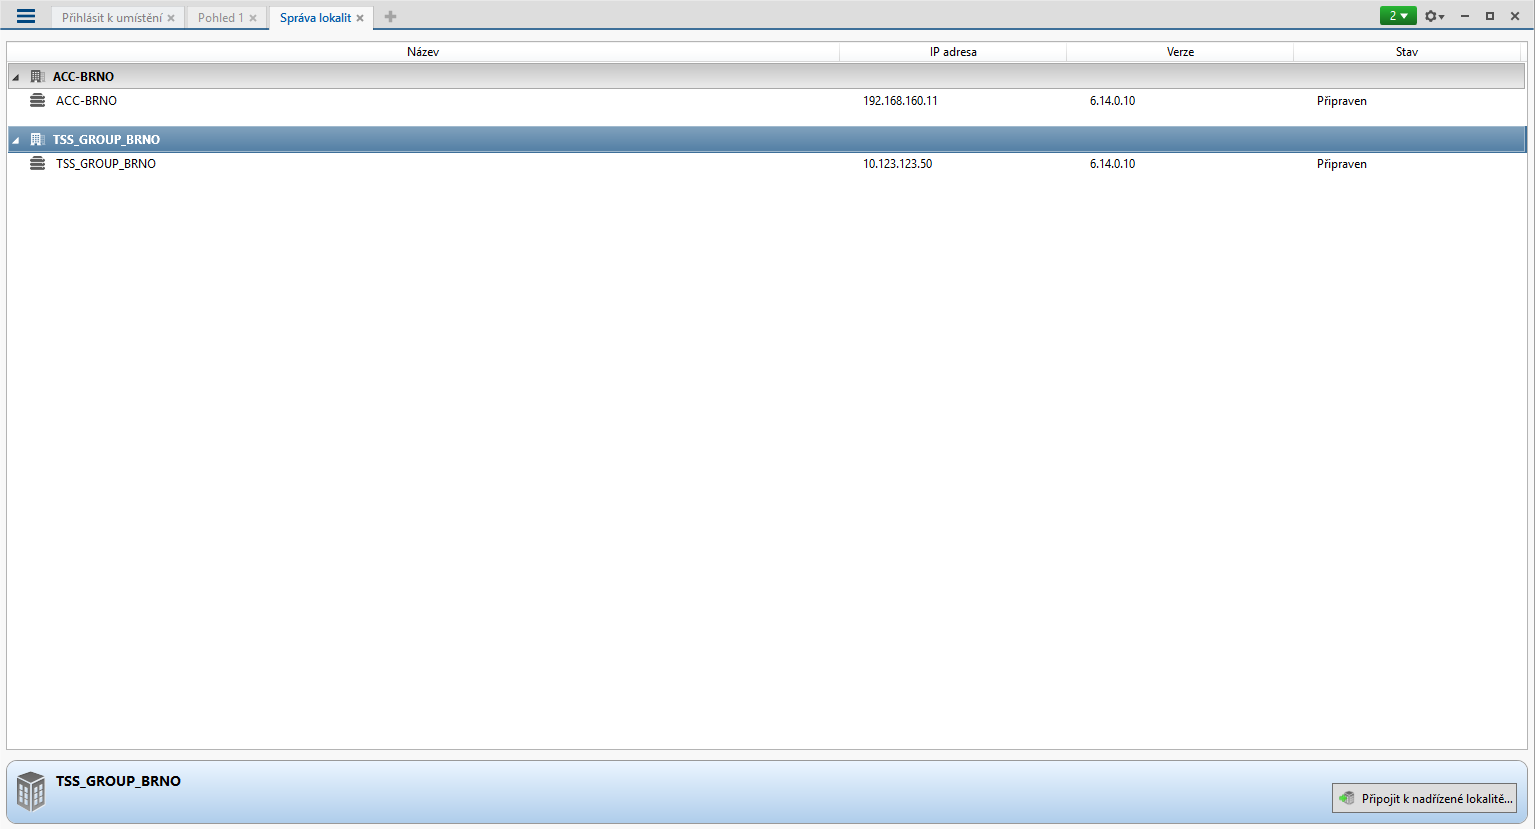Close the Správa lokalit tab
This screenshot has width=1535, height=829.
pos(360,18)
